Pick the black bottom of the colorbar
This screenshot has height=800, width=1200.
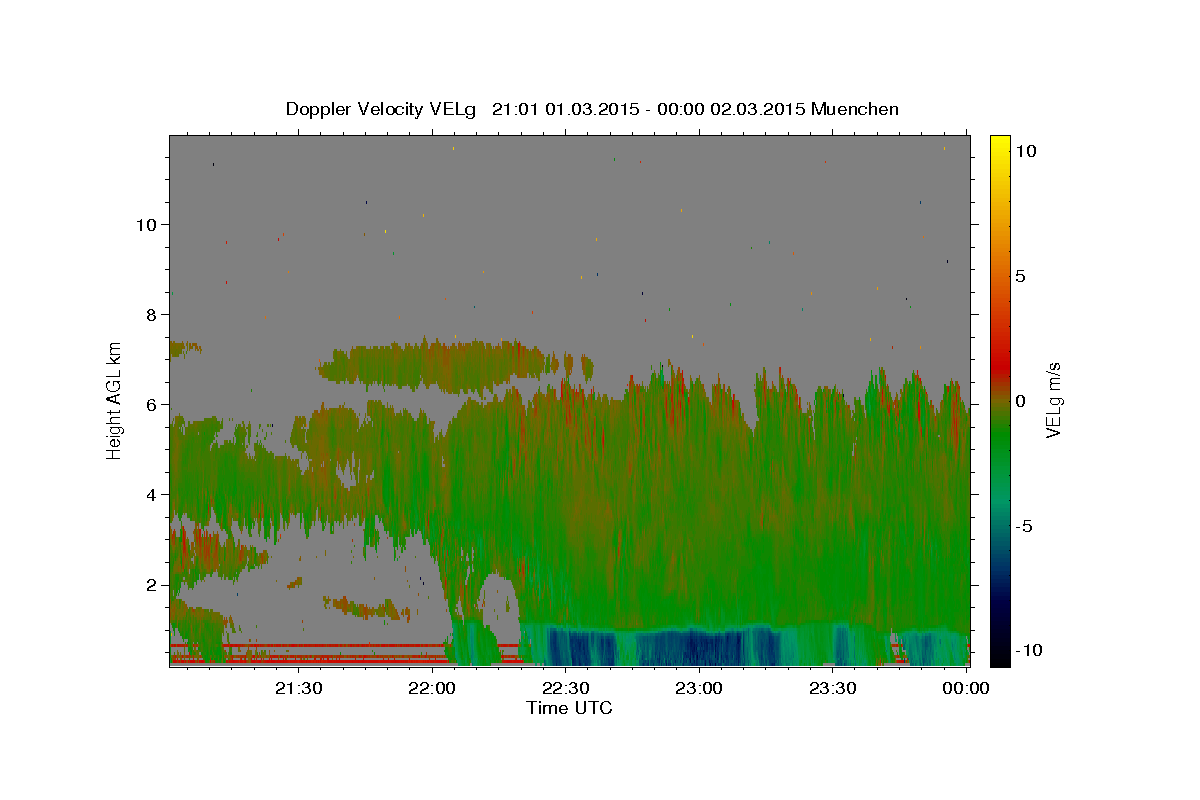pos(1000,655)
